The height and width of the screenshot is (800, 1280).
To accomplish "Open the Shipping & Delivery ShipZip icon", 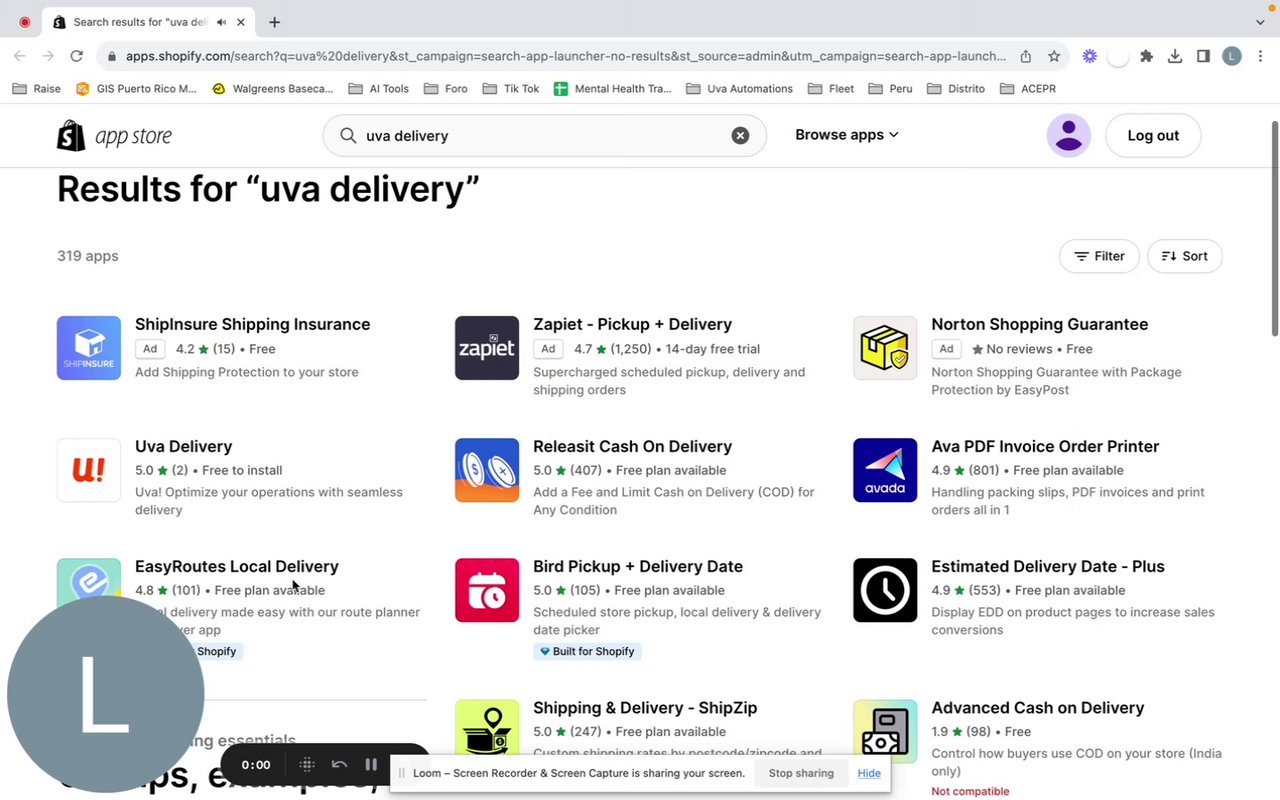I will (x=487, y=731).
